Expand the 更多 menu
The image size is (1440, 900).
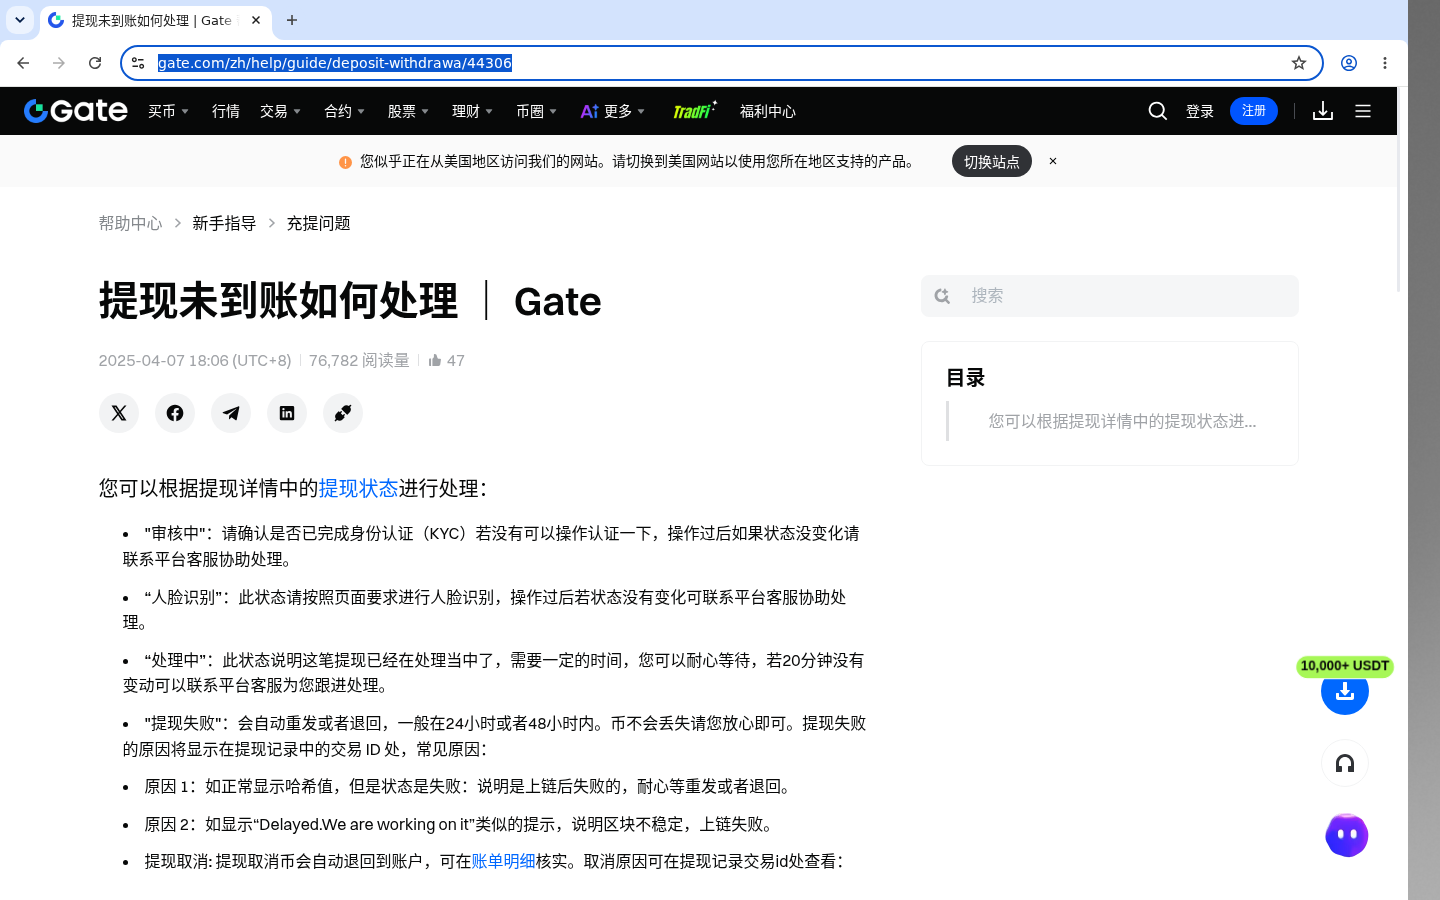point(613,111)
